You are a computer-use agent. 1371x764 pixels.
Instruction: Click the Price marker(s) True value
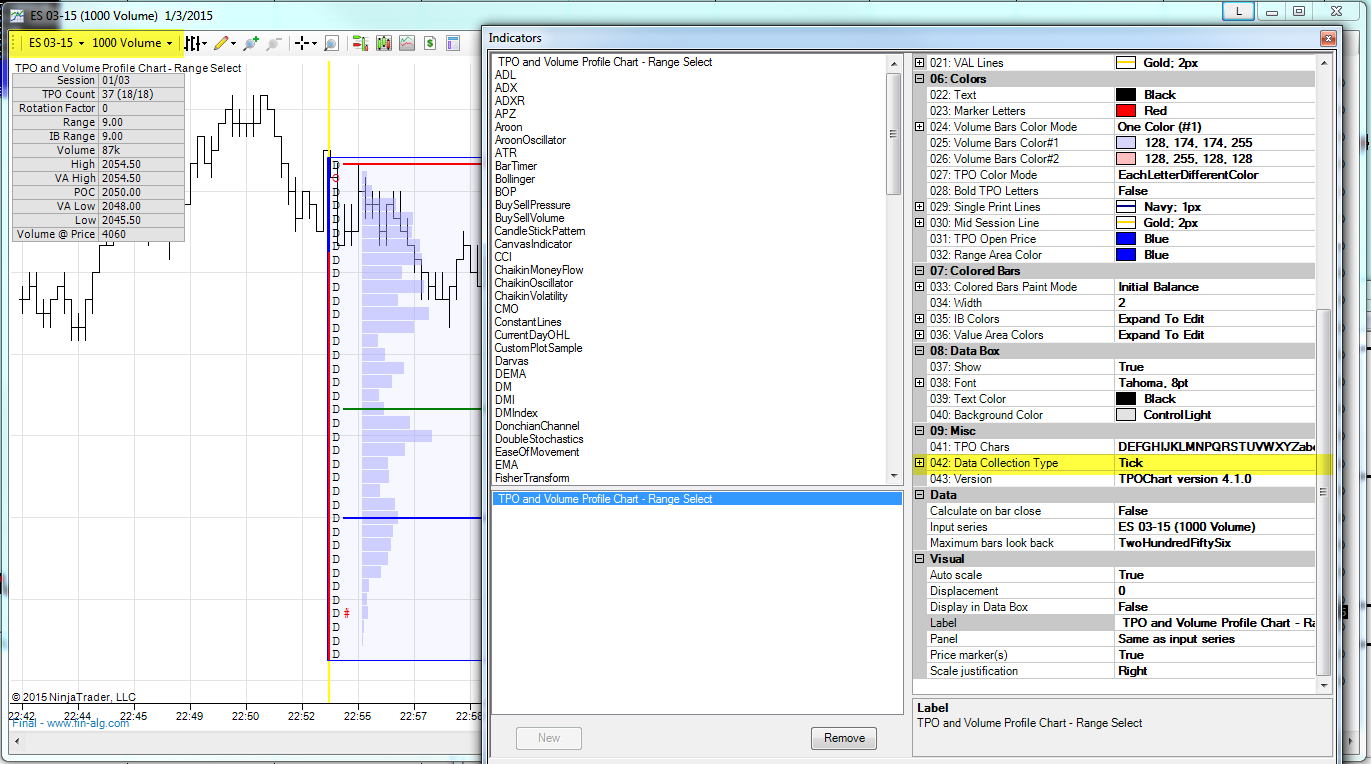pos(1215,655)
